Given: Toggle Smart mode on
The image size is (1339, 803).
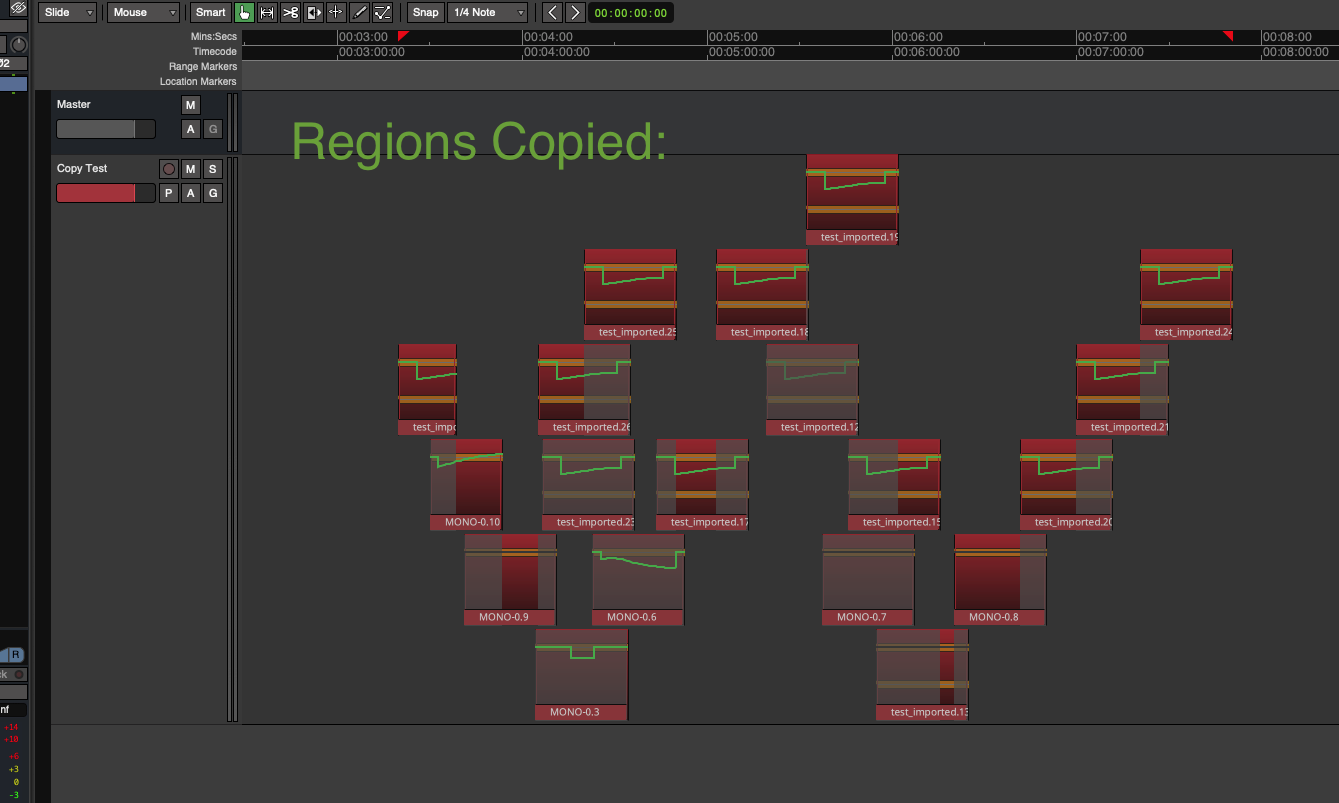Looking at the screenshot, I should (x=210, y=13).
